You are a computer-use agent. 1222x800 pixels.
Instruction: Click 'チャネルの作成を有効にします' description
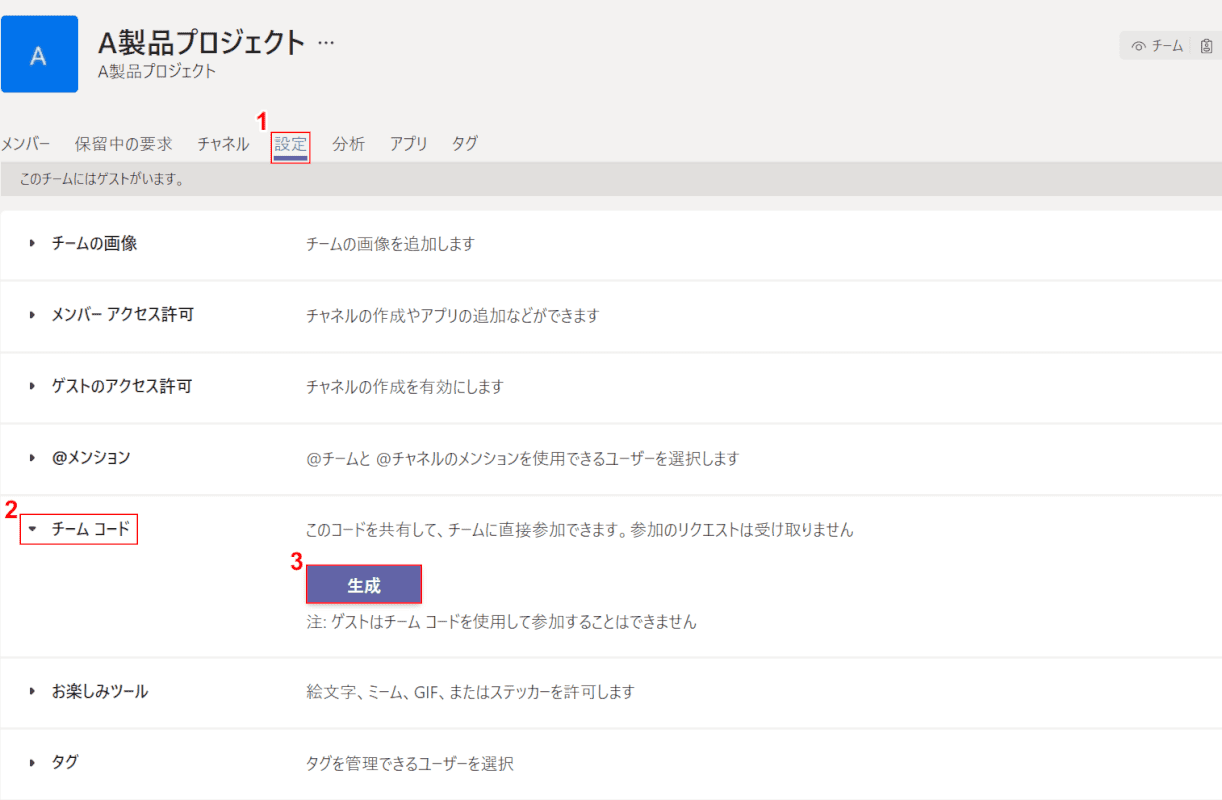[405, 386]
